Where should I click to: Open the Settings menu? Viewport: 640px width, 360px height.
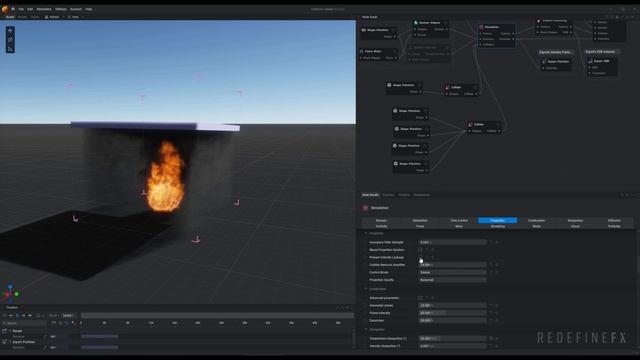point(61,9)
